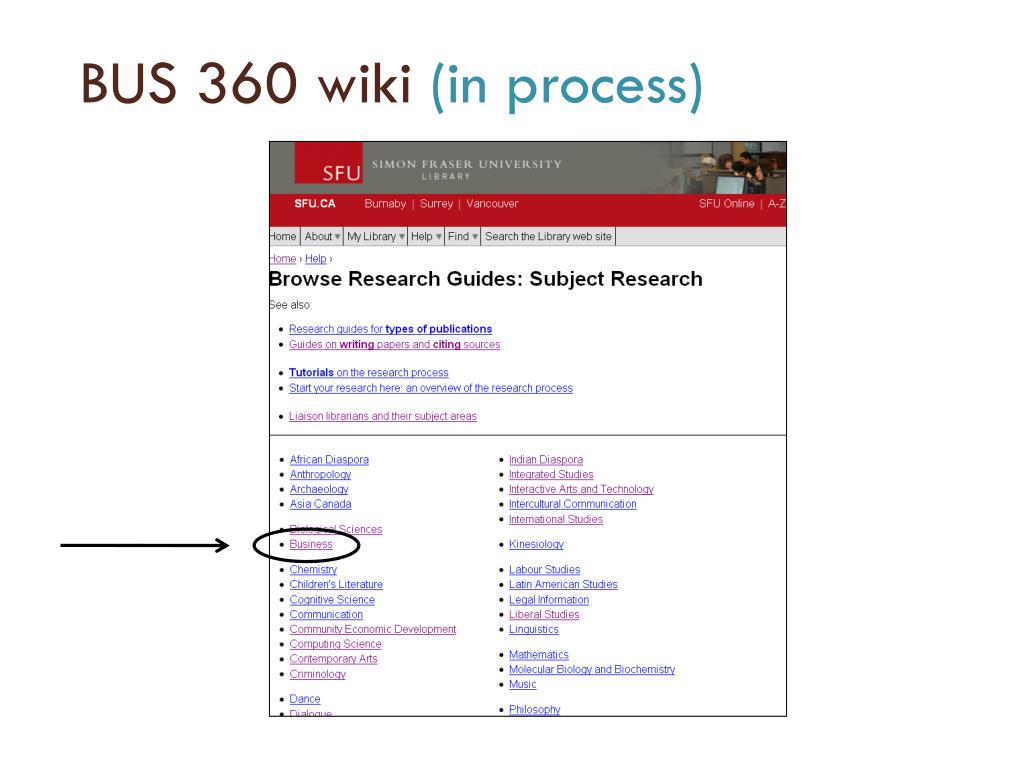Open the Children's Literature guide
The width and height of the screenshot is (1024, 768).
pos(336,584)
